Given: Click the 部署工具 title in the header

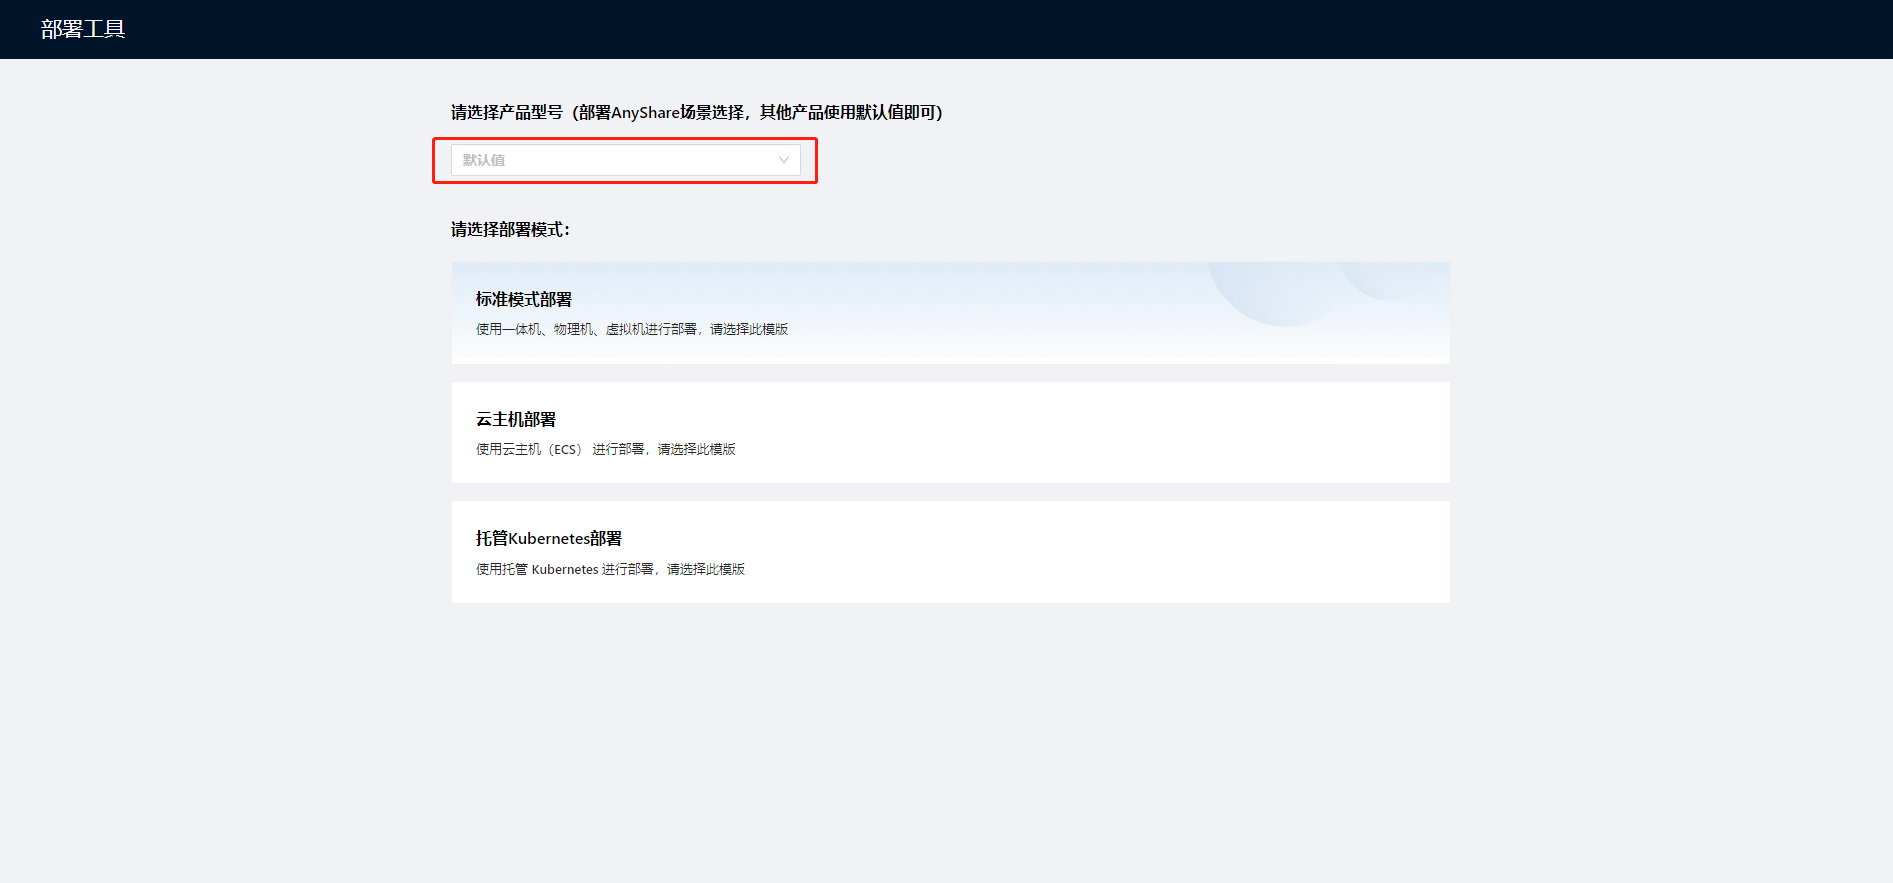Looking at the screenshot, I should point(83,29).
